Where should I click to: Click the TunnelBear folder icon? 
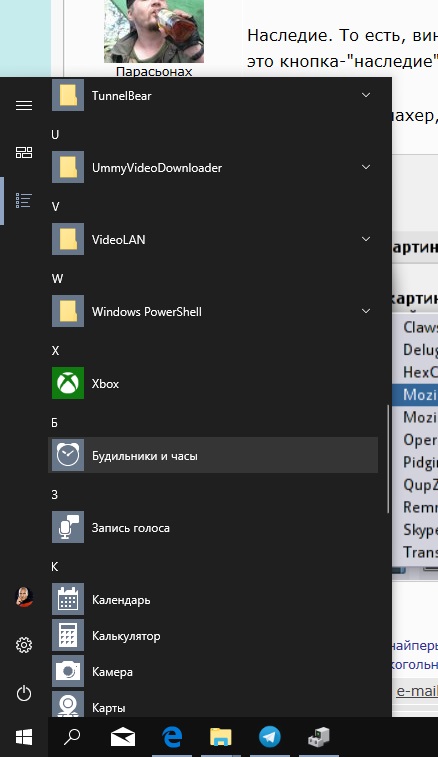68,96
